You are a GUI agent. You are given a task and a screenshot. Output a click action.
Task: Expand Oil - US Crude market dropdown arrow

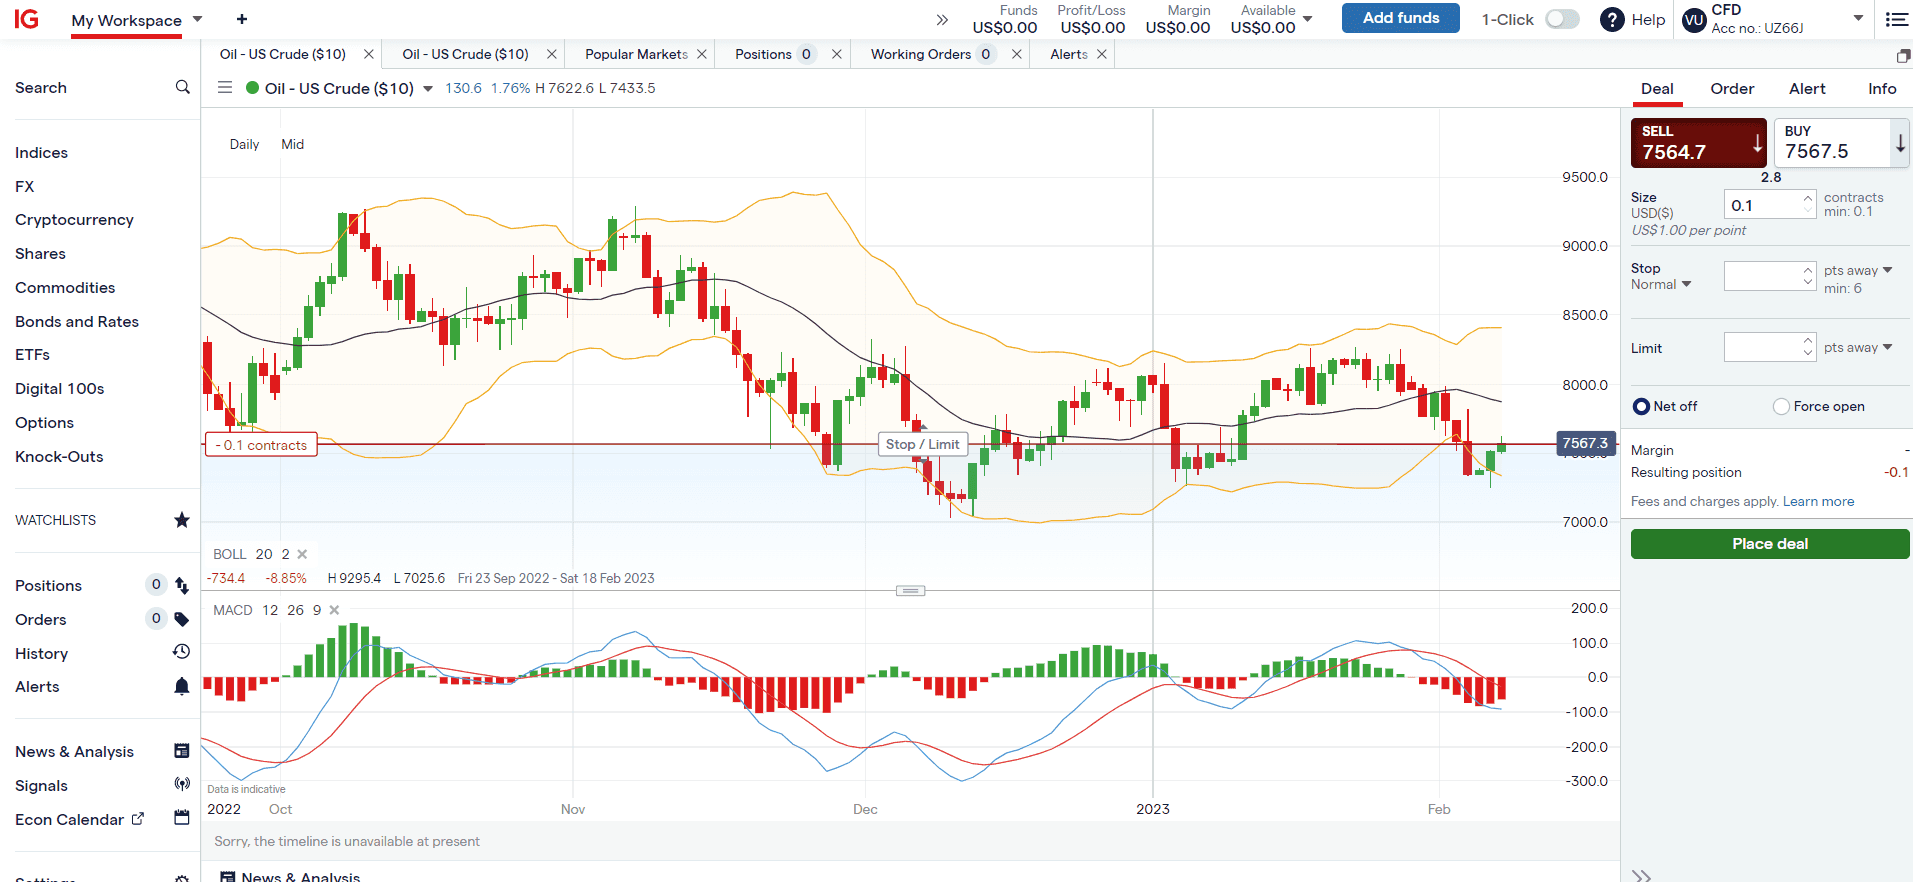(x=428, y=89)
